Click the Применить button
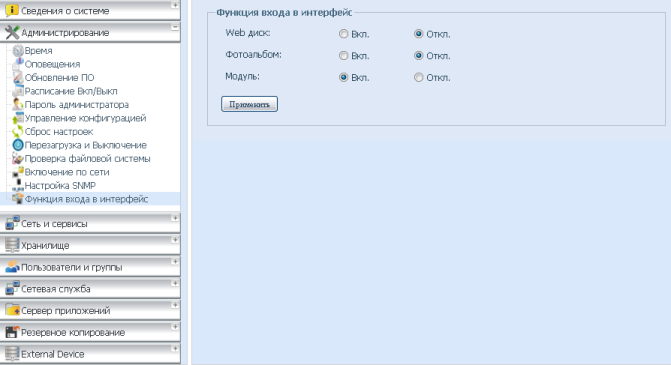 click(249, 104)
